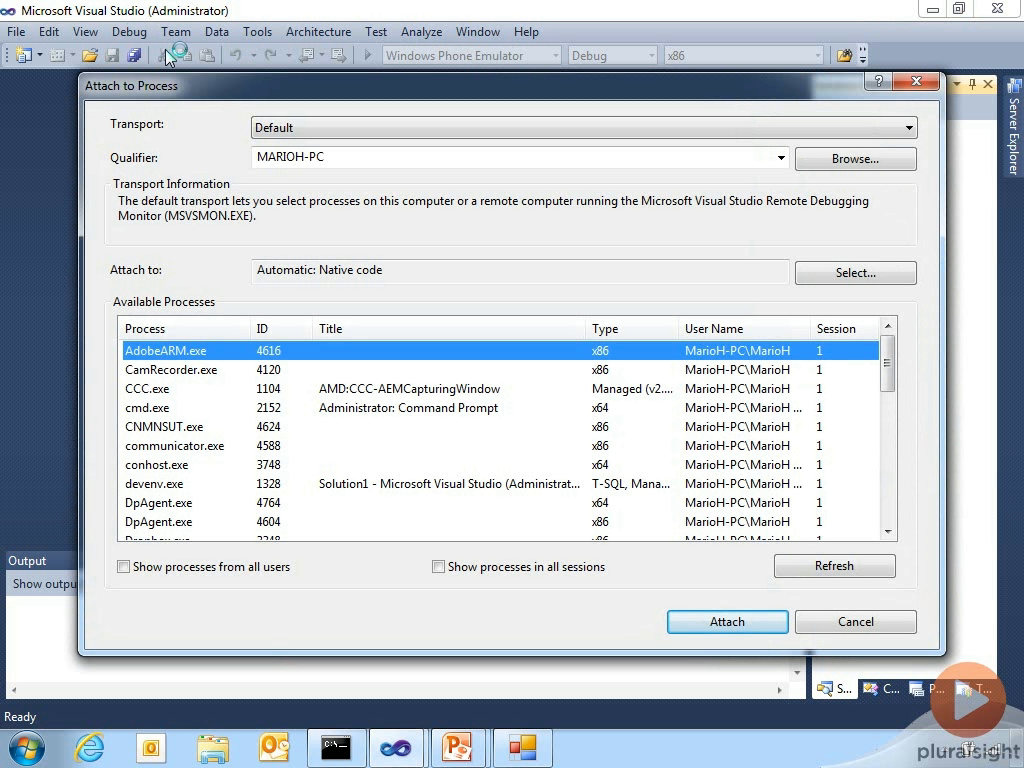The height and width of the screenshot is (768, 1024).
Task: Select the communicator.exe process row
Action: coord(500,446)
